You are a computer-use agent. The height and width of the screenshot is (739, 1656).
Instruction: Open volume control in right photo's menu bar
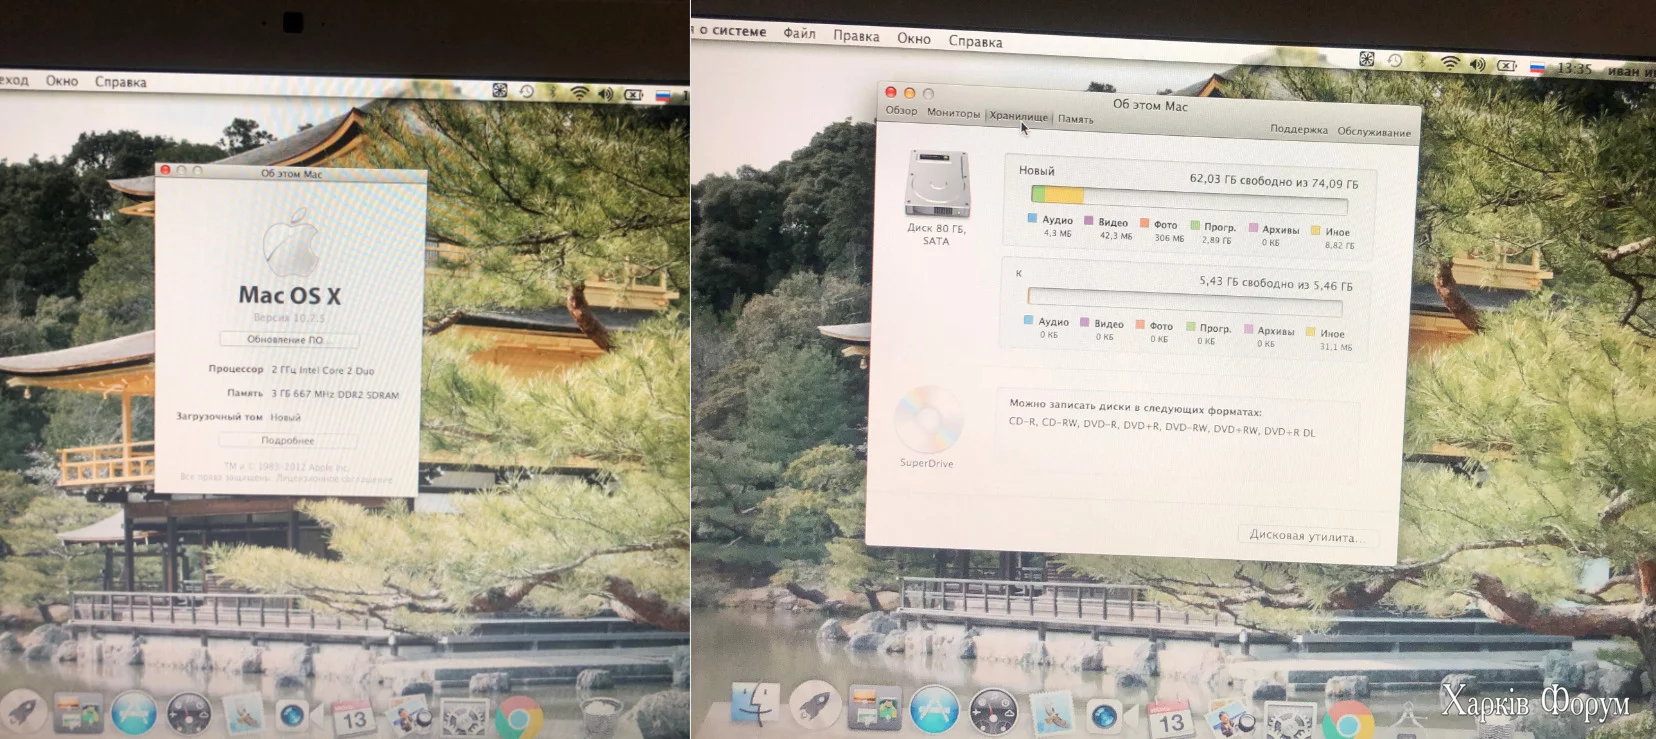pos(1478,64)
